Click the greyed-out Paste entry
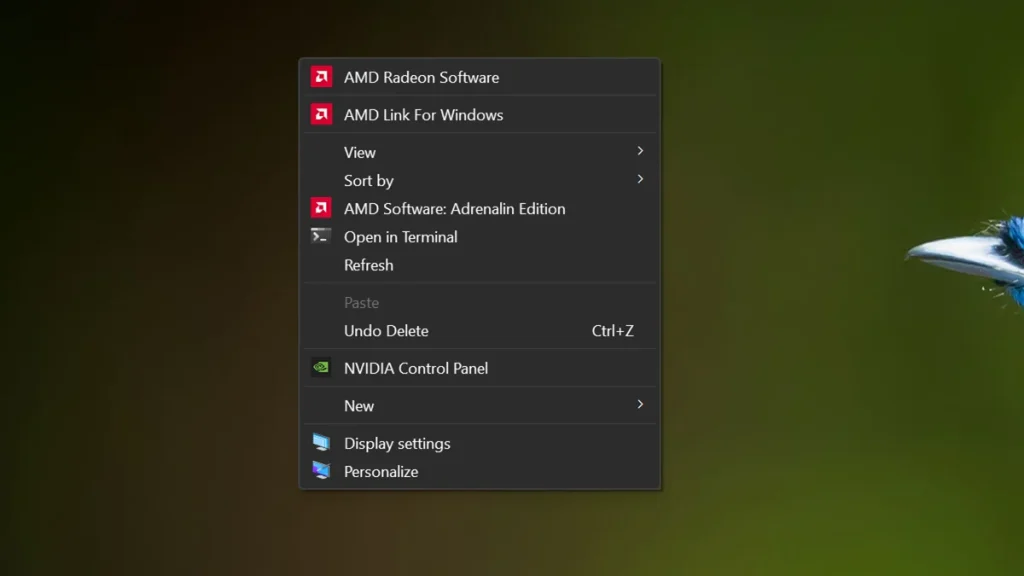This screenshot has height=576, width=1024. [479, 302]
